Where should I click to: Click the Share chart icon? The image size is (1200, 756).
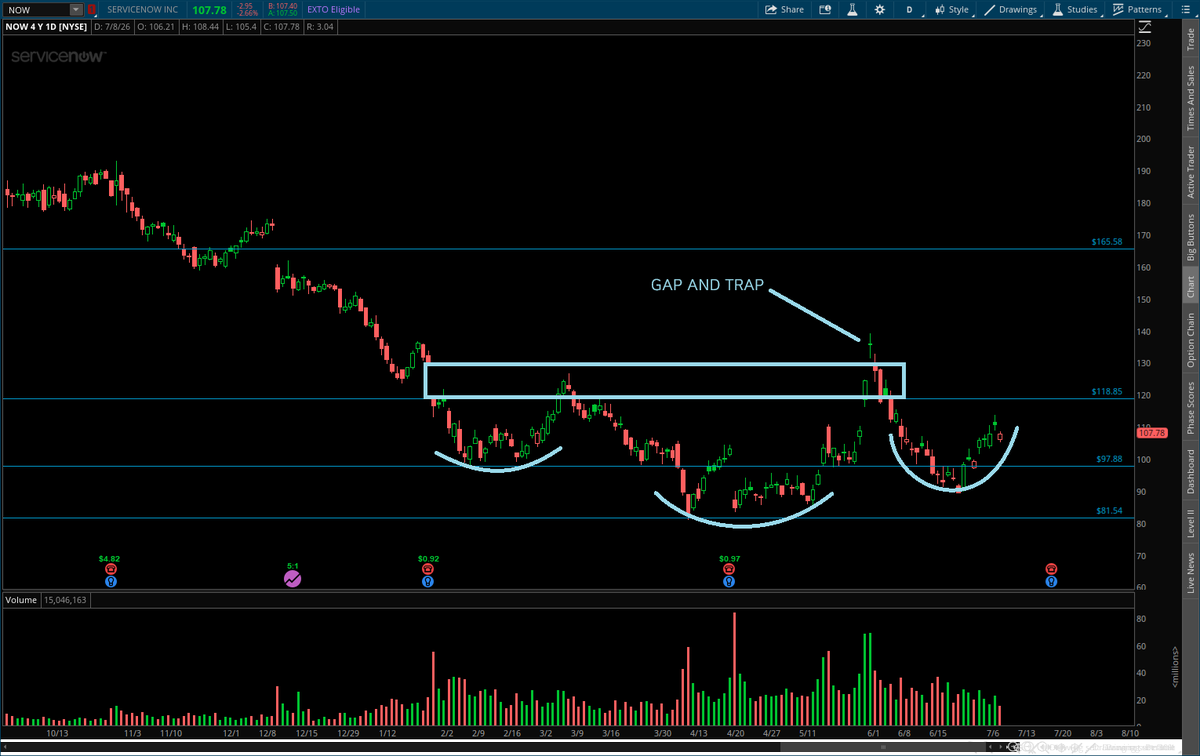[771, 9]
